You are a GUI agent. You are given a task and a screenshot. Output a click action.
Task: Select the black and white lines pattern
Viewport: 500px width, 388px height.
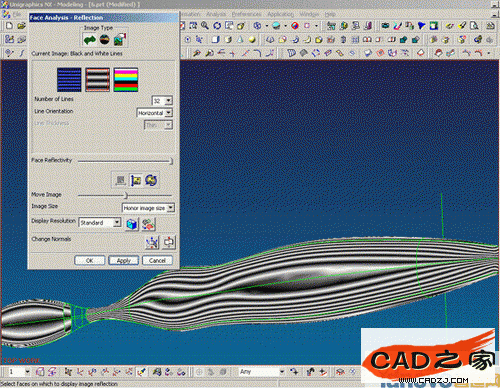tap(97, 80)
